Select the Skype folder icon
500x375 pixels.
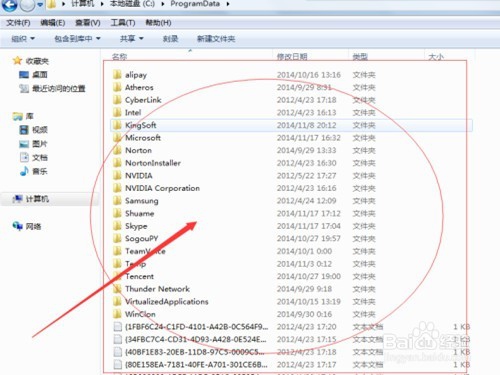click(x=117, y=226)
